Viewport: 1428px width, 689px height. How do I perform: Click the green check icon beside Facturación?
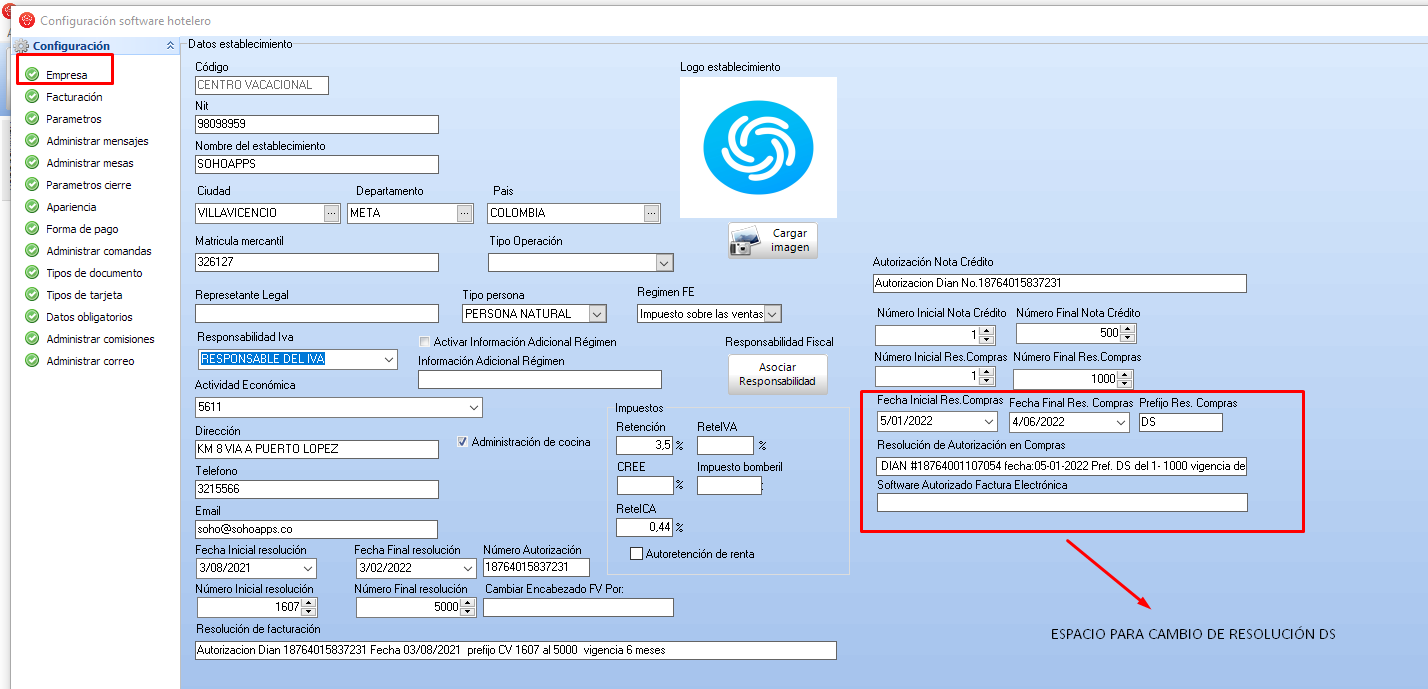32,97
